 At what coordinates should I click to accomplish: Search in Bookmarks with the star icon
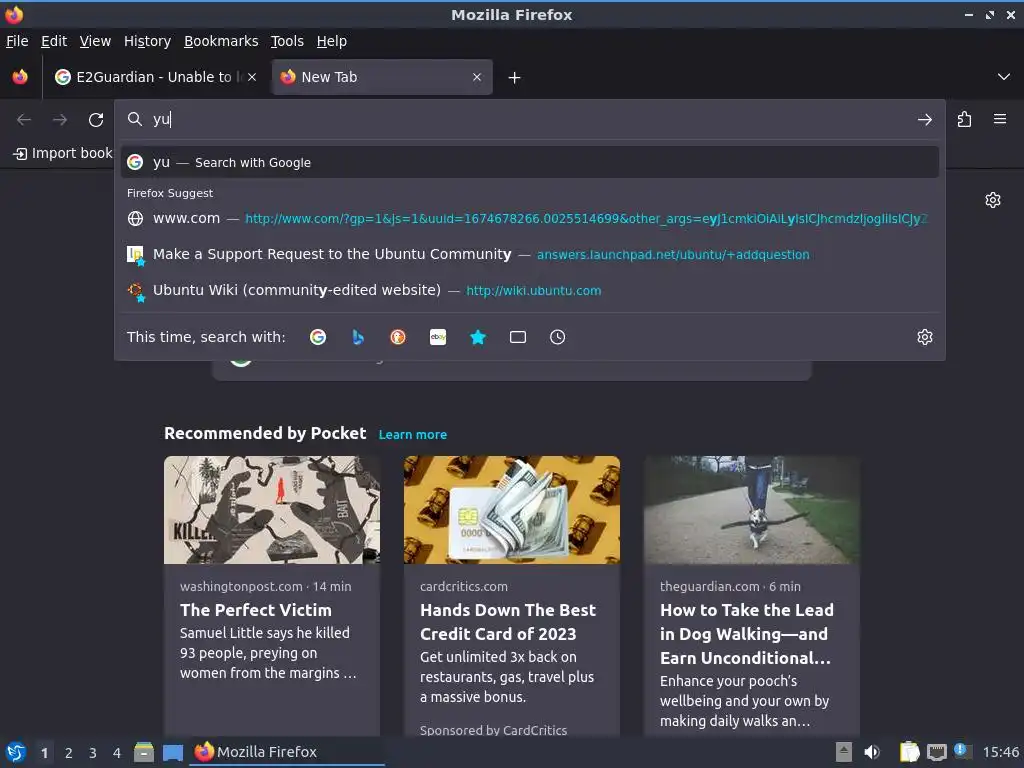point(478,337)
